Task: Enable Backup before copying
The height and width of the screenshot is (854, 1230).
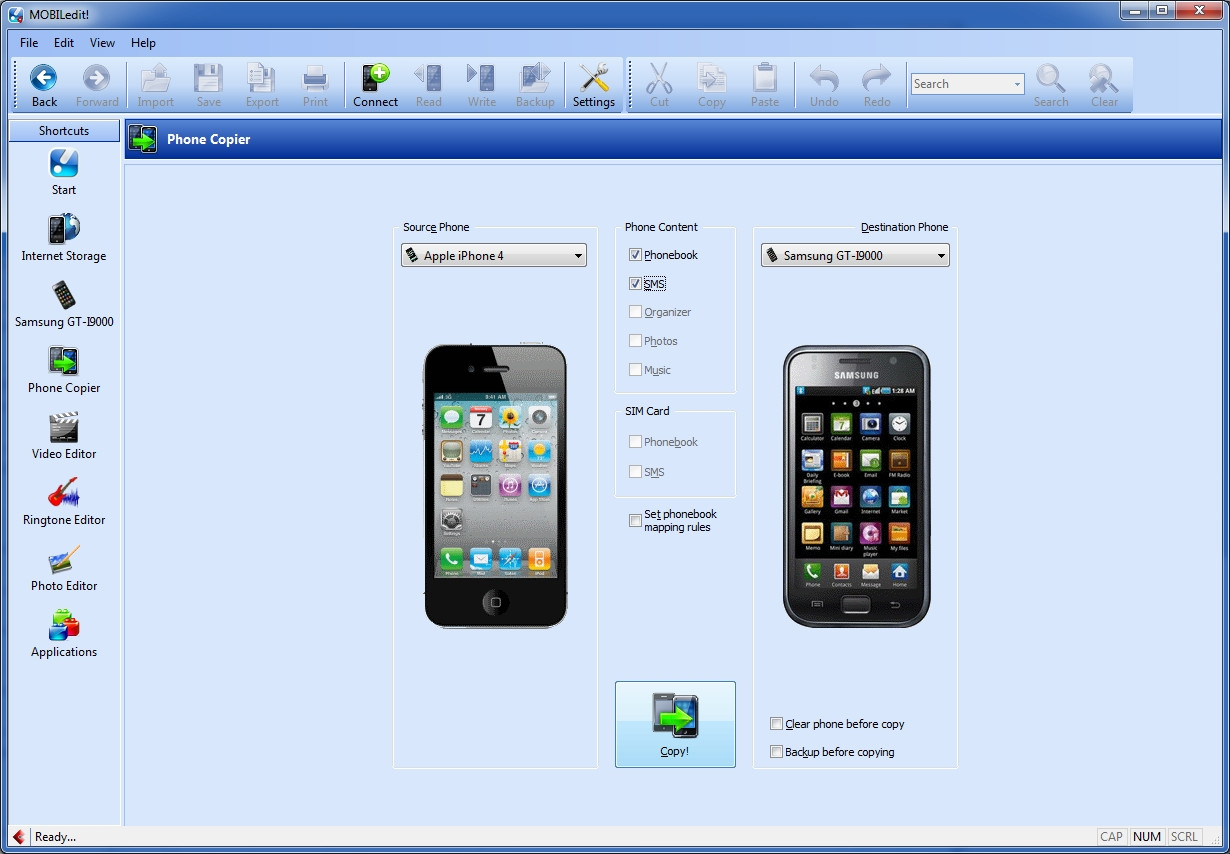Action: [776, 752]
